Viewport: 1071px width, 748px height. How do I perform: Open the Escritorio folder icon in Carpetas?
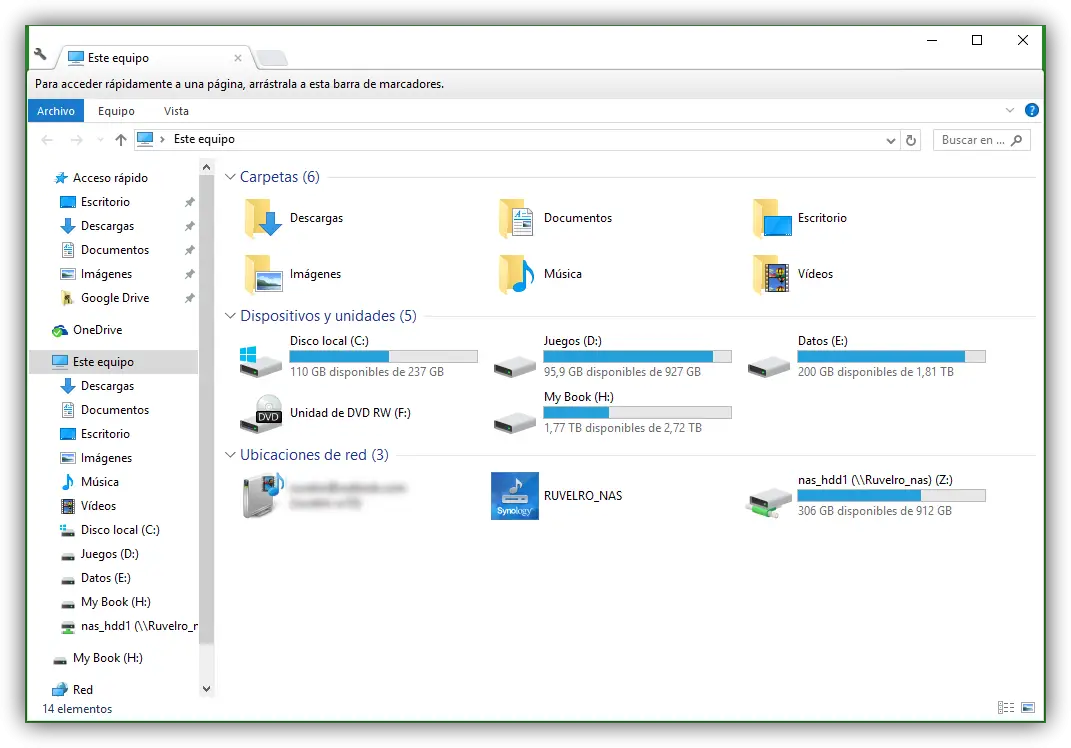point(772,218)
